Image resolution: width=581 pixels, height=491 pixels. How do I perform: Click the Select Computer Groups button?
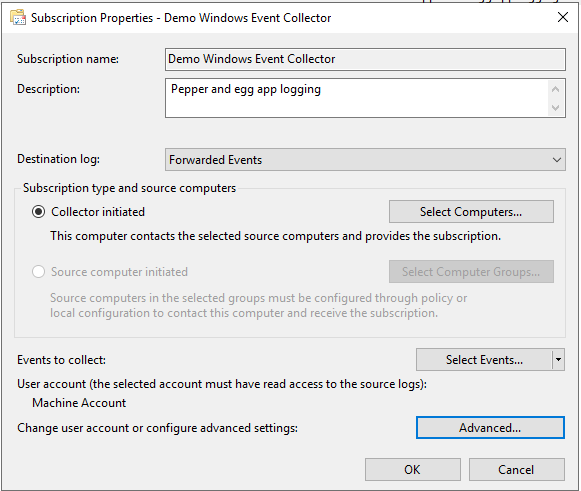tap(471, 272)
